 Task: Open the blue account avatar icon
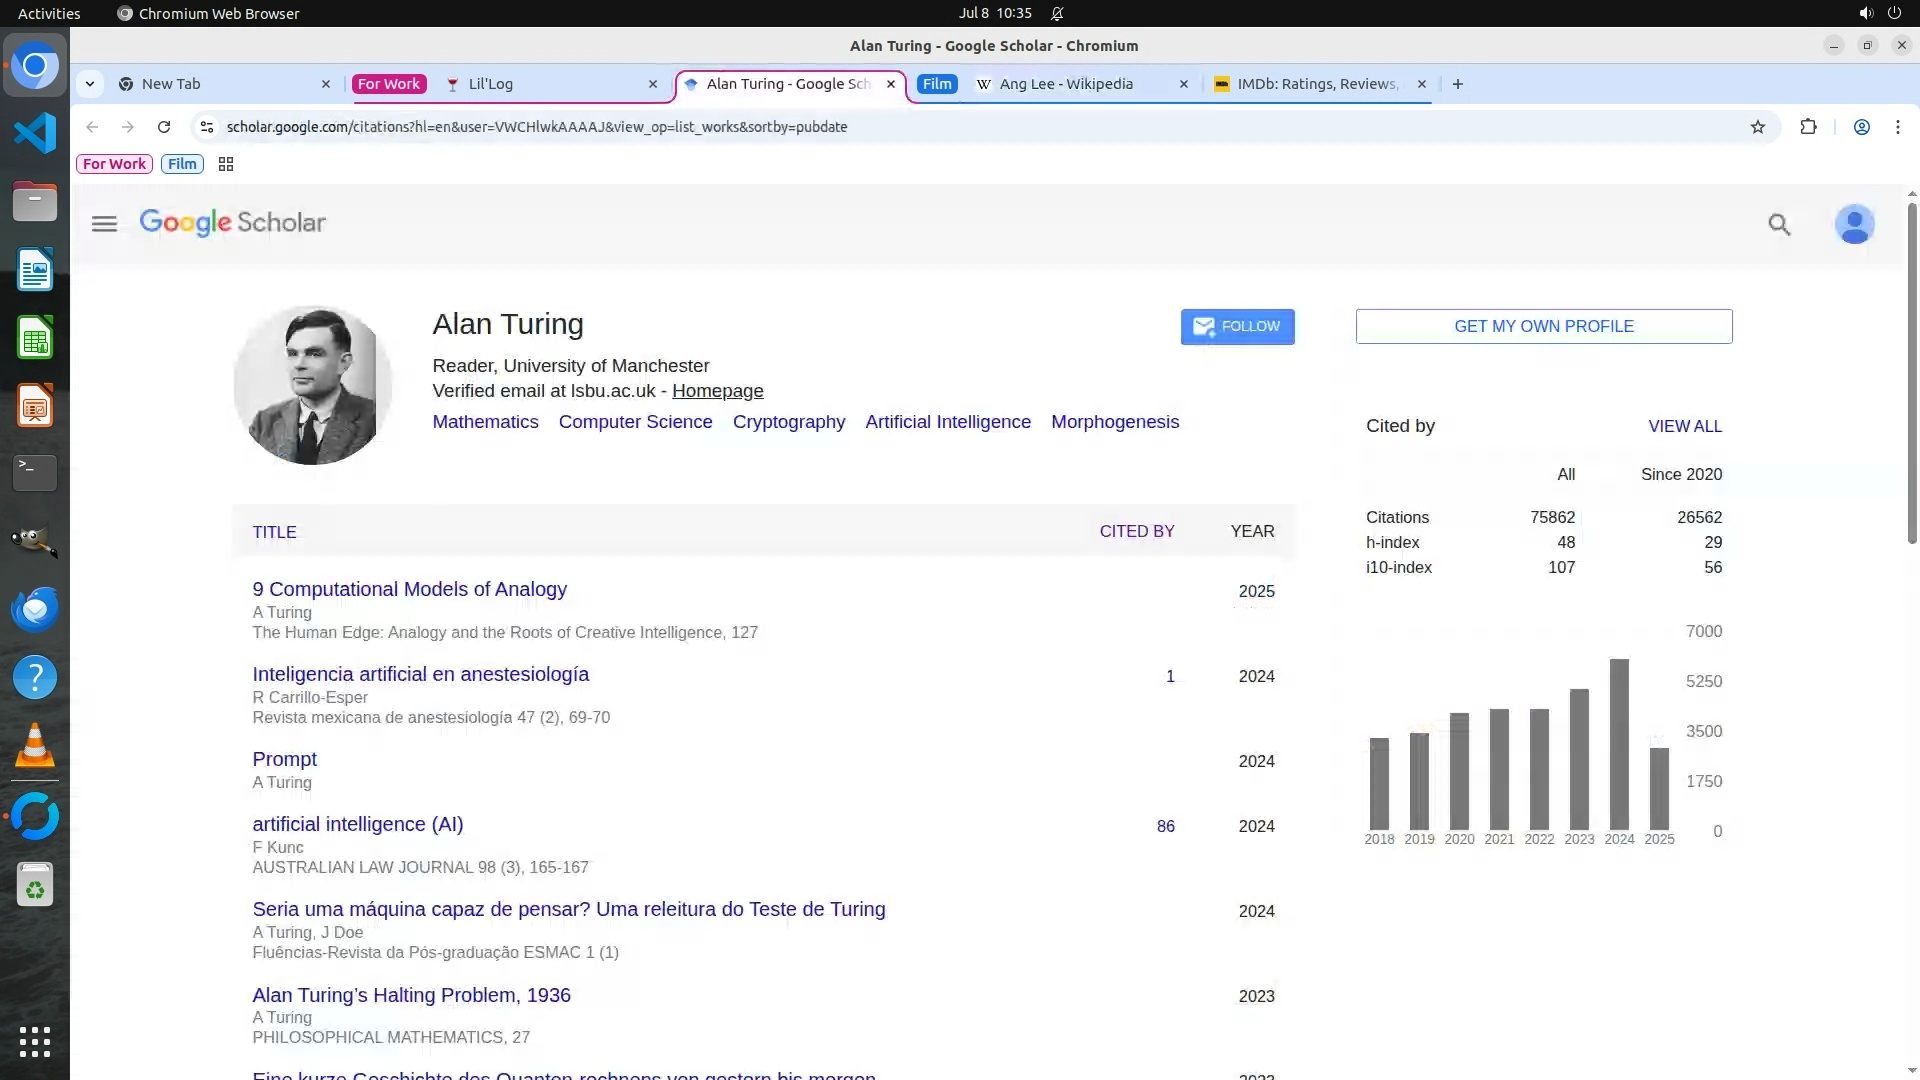pyautogui.click(x=1854, y=224)
